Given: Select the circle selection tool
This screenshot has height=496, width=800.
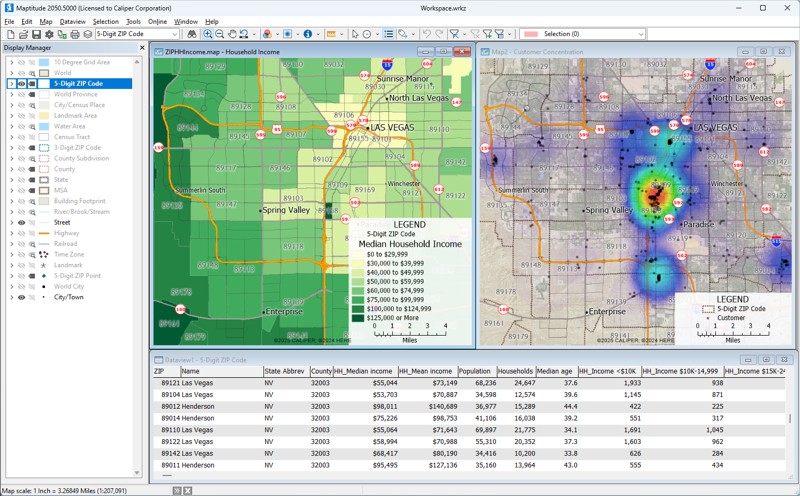Looking at the screenshot, I should (x=367, y=34).
